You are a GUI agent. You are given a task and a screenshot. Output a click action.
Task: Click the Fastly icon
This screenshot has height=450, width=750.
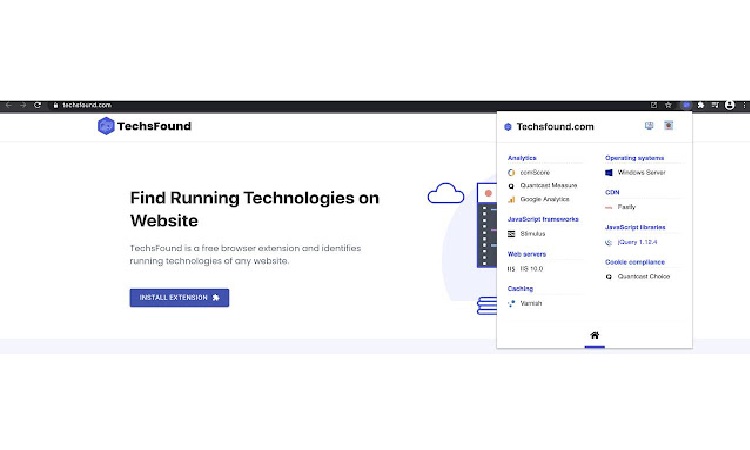[608, 208]
